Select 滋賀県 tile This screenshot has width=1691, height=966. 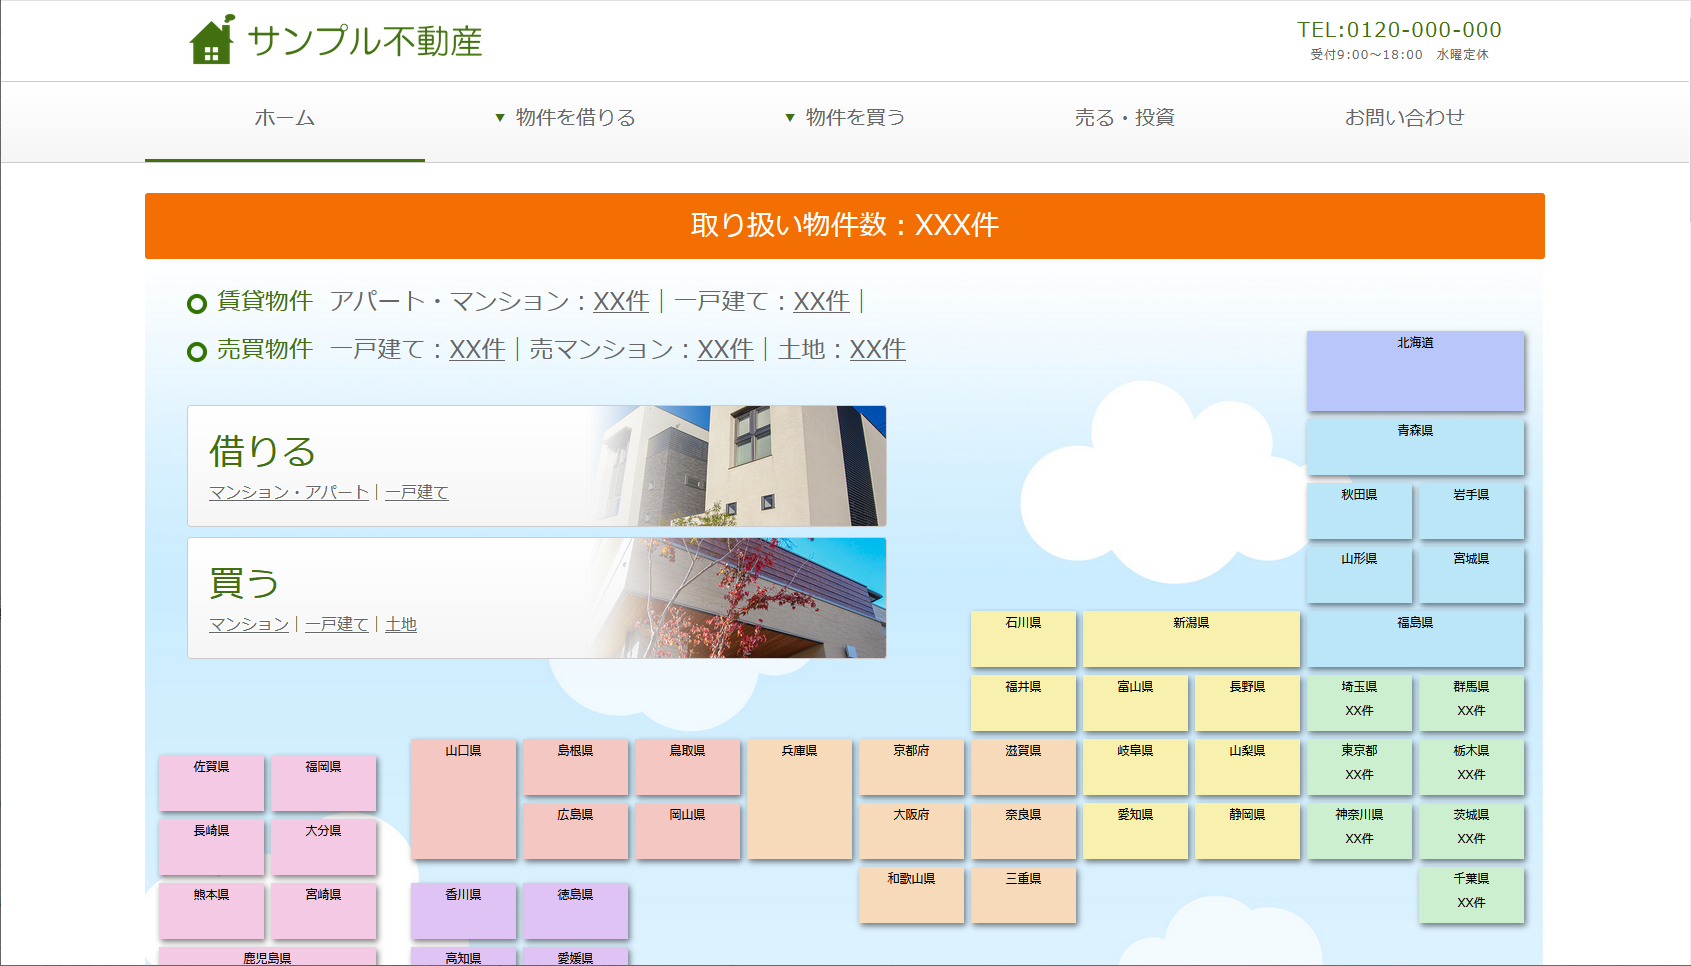(1023, 767)
